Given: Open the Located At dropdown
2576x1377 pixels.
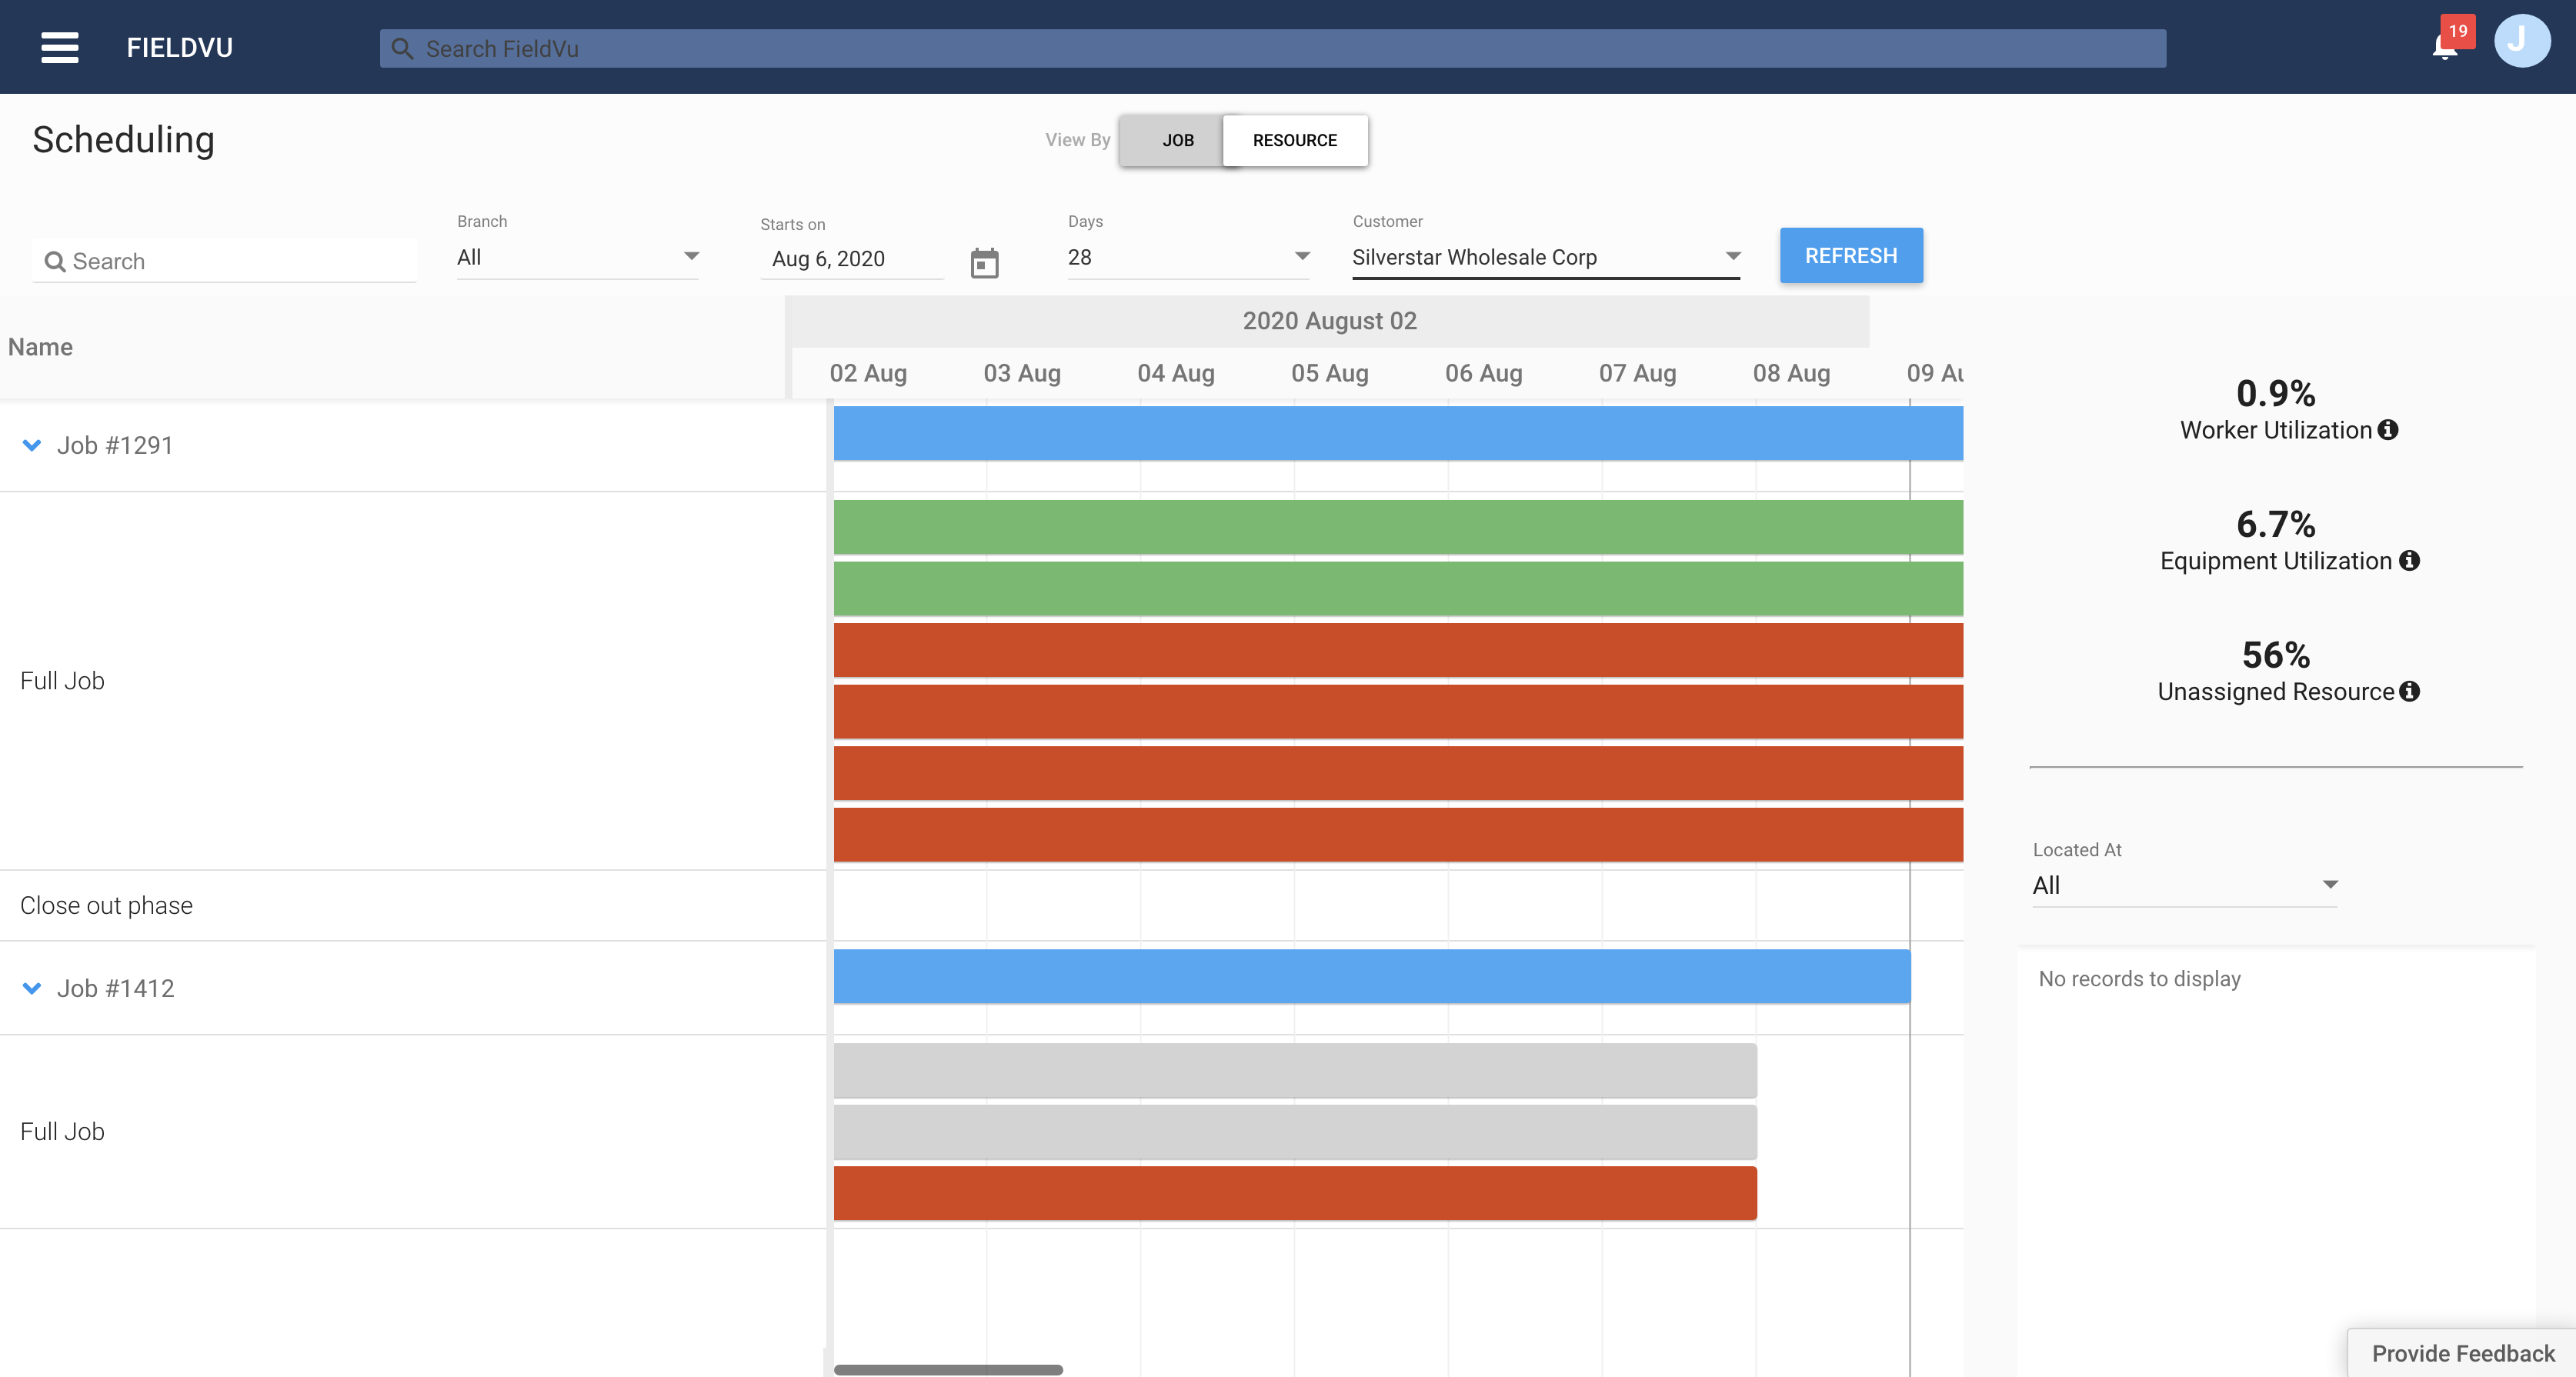Looking at the screenshot, I should (x=2184, y=885).
